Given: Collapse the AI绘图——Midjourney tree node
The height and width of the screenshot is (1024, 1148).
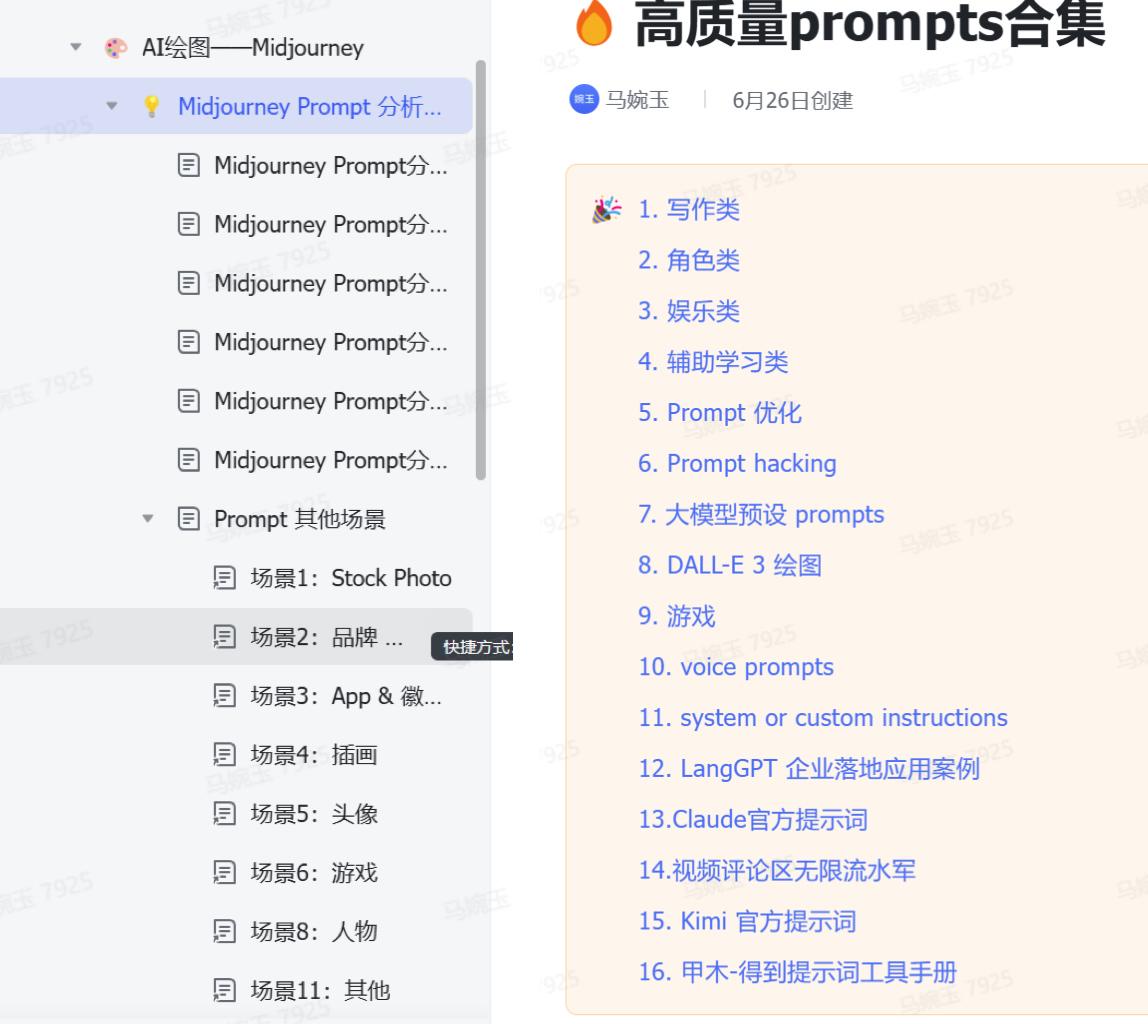Looking at the screenshot, I should 75,48.
